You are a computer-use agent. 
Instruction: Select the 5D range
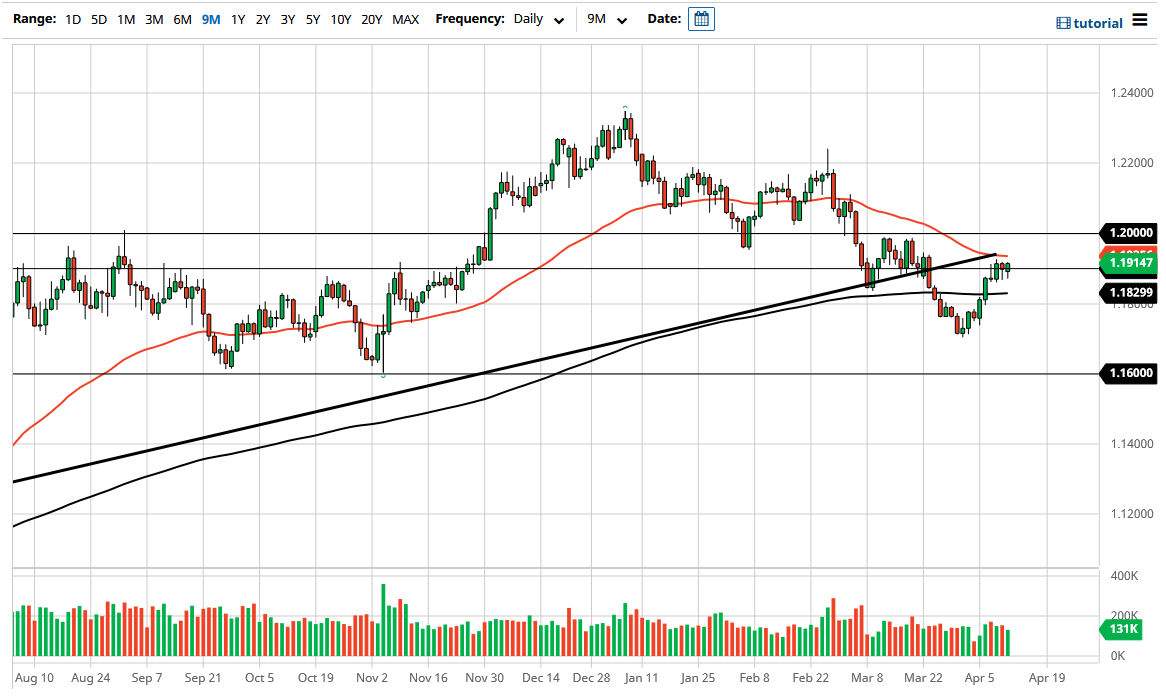pyautogui.click(x=99, y=19)
